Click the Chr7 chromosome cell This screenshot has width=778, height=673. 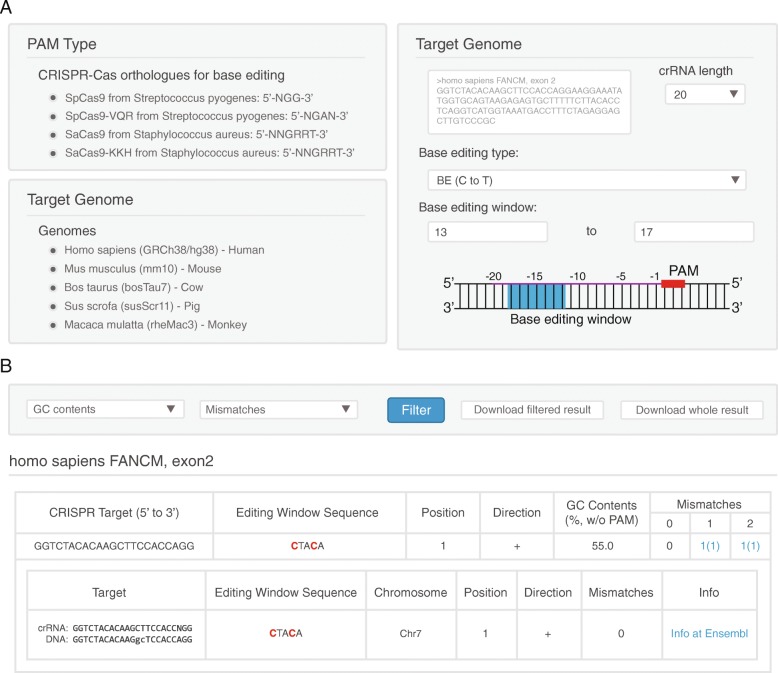(x=410, y=634)
